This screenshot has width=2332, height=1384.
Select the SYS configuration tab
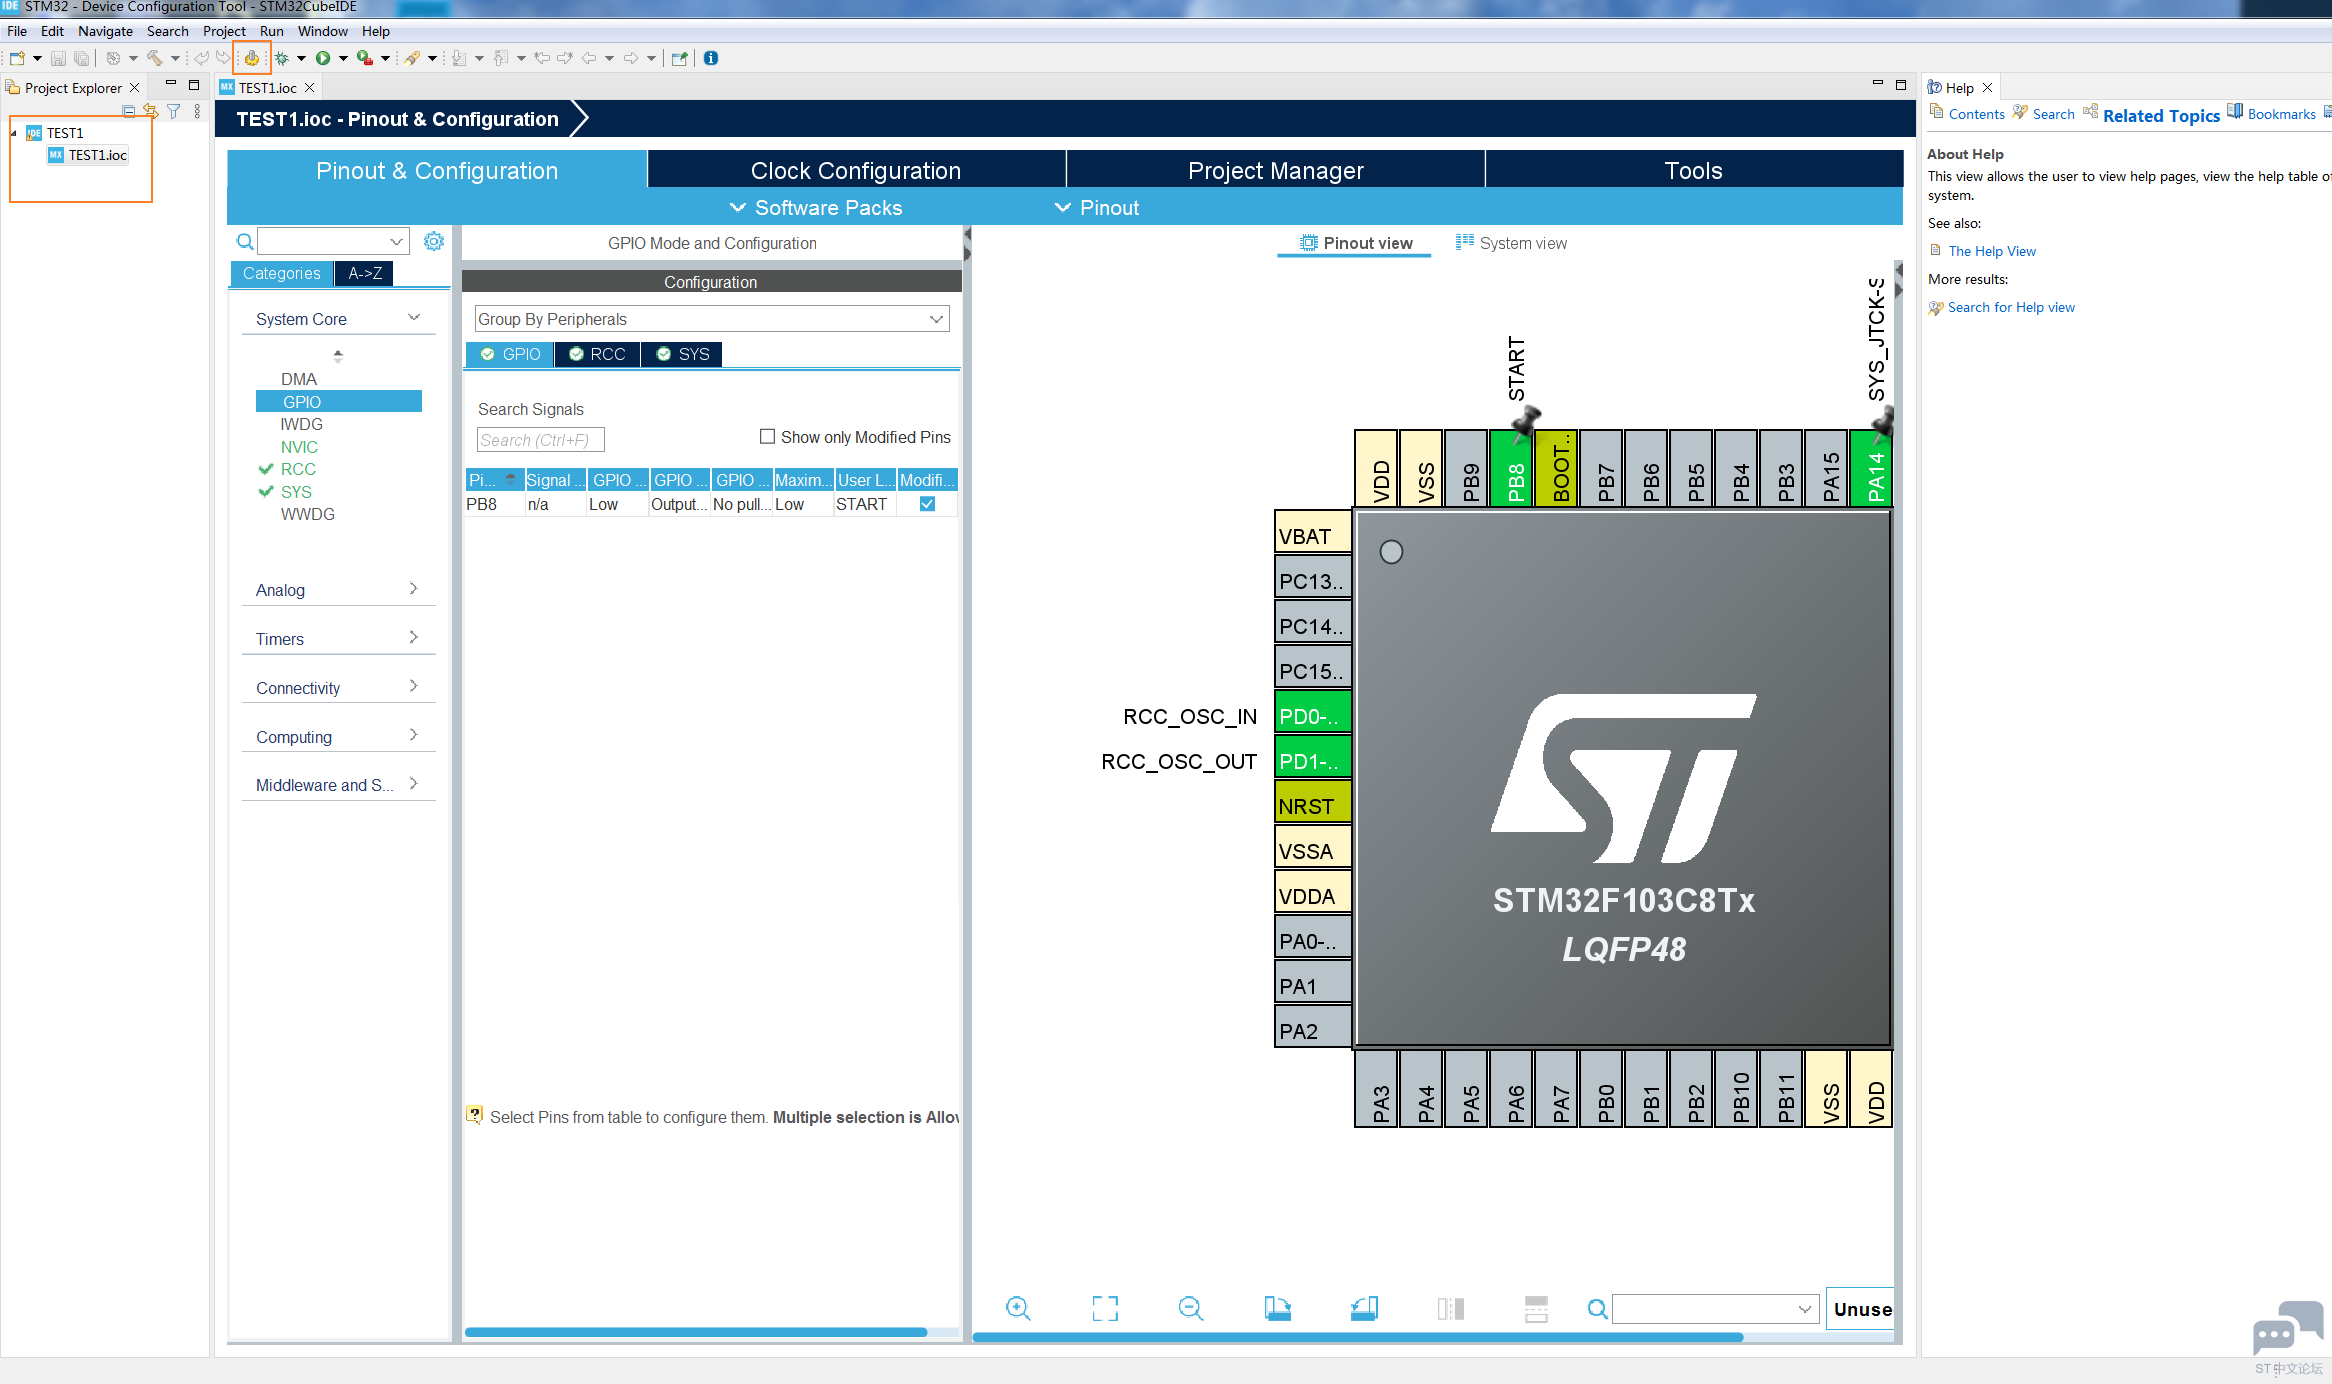coord(682,354)
